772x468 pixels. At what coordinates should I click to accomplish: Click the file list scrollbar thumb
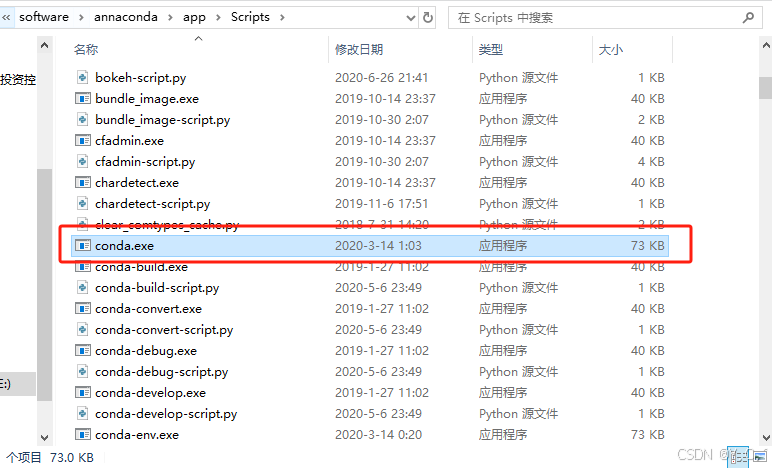coord(766,88)
